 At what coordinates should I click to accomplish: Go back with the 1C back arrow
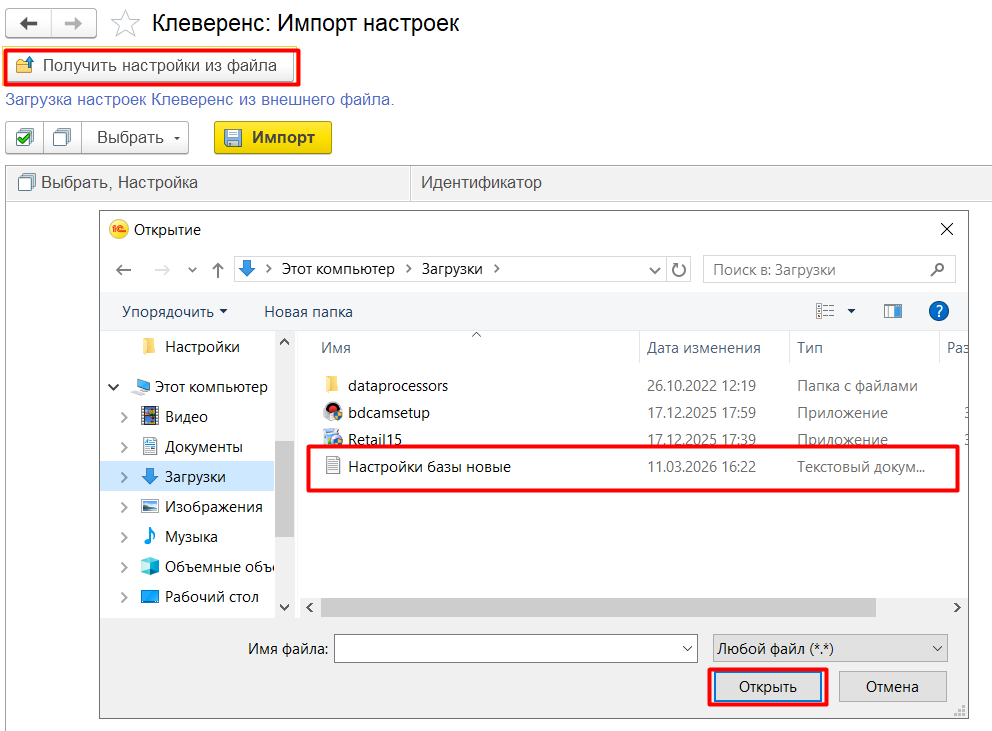pyautogui.click(x=28, y=24)
